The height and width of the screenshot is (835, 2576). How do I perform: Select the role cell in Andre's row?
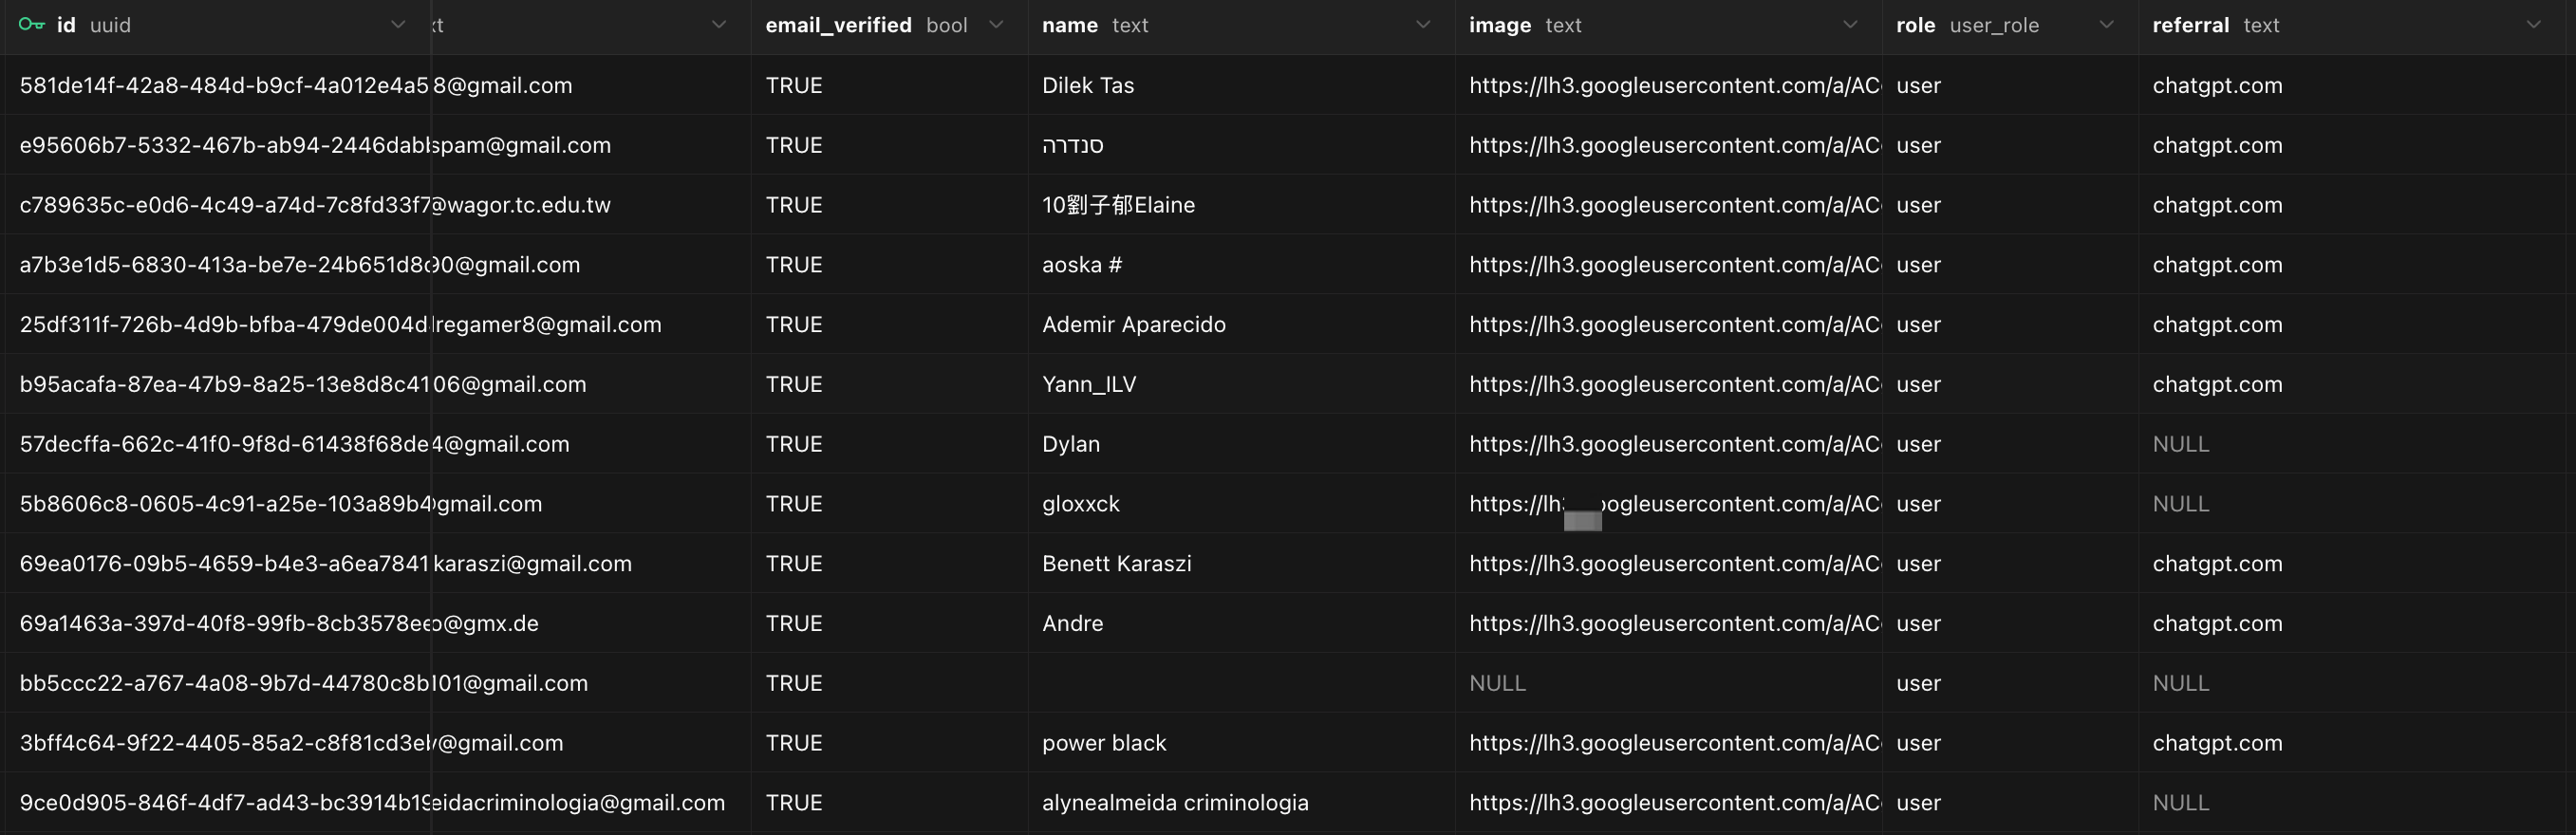point(1918,623)
